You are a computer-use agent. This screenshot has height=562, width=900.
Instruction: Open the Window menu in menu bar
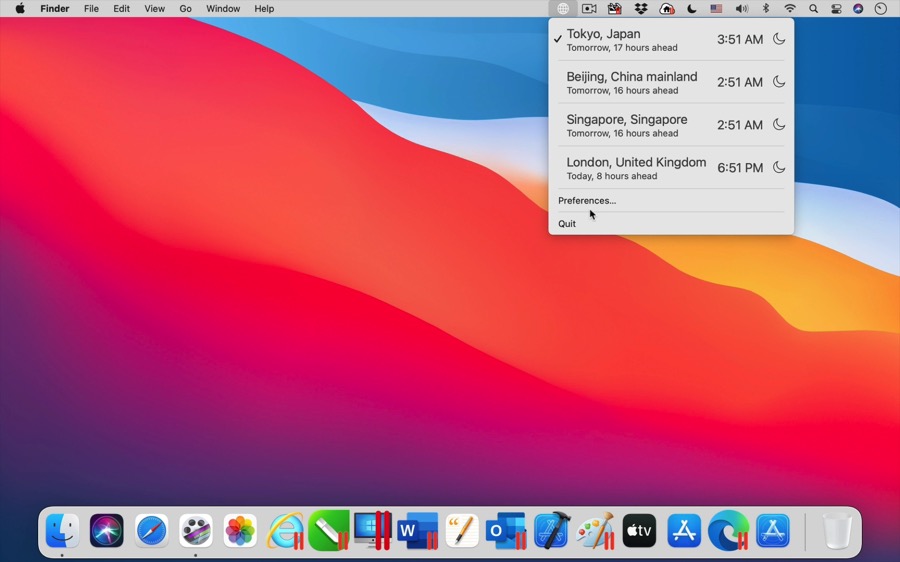pos(223,9)
